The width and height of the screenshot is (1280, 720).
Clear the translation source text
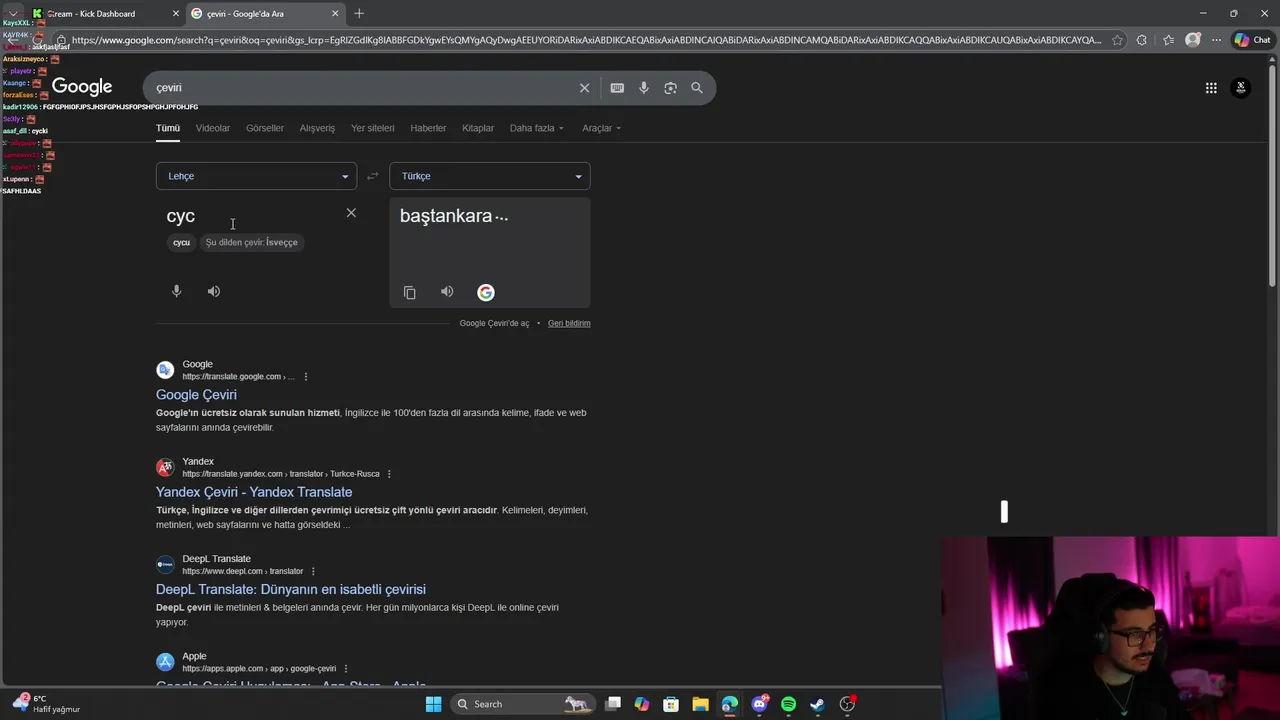(x=351, y=213)
